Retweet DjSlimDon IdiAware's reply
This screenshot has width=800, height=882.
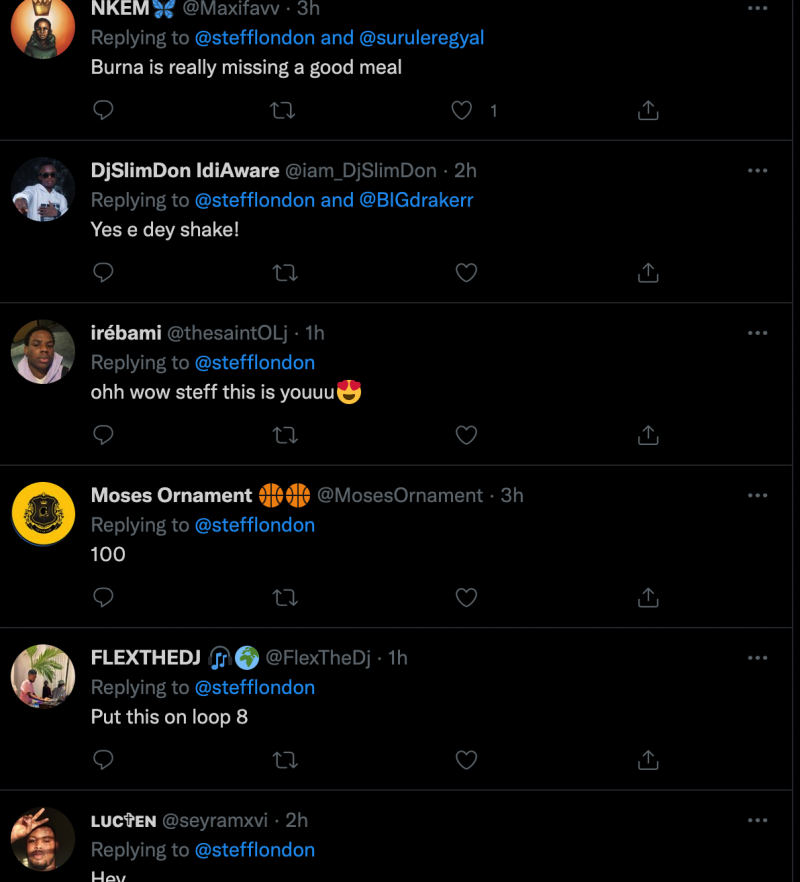point(284,272)
